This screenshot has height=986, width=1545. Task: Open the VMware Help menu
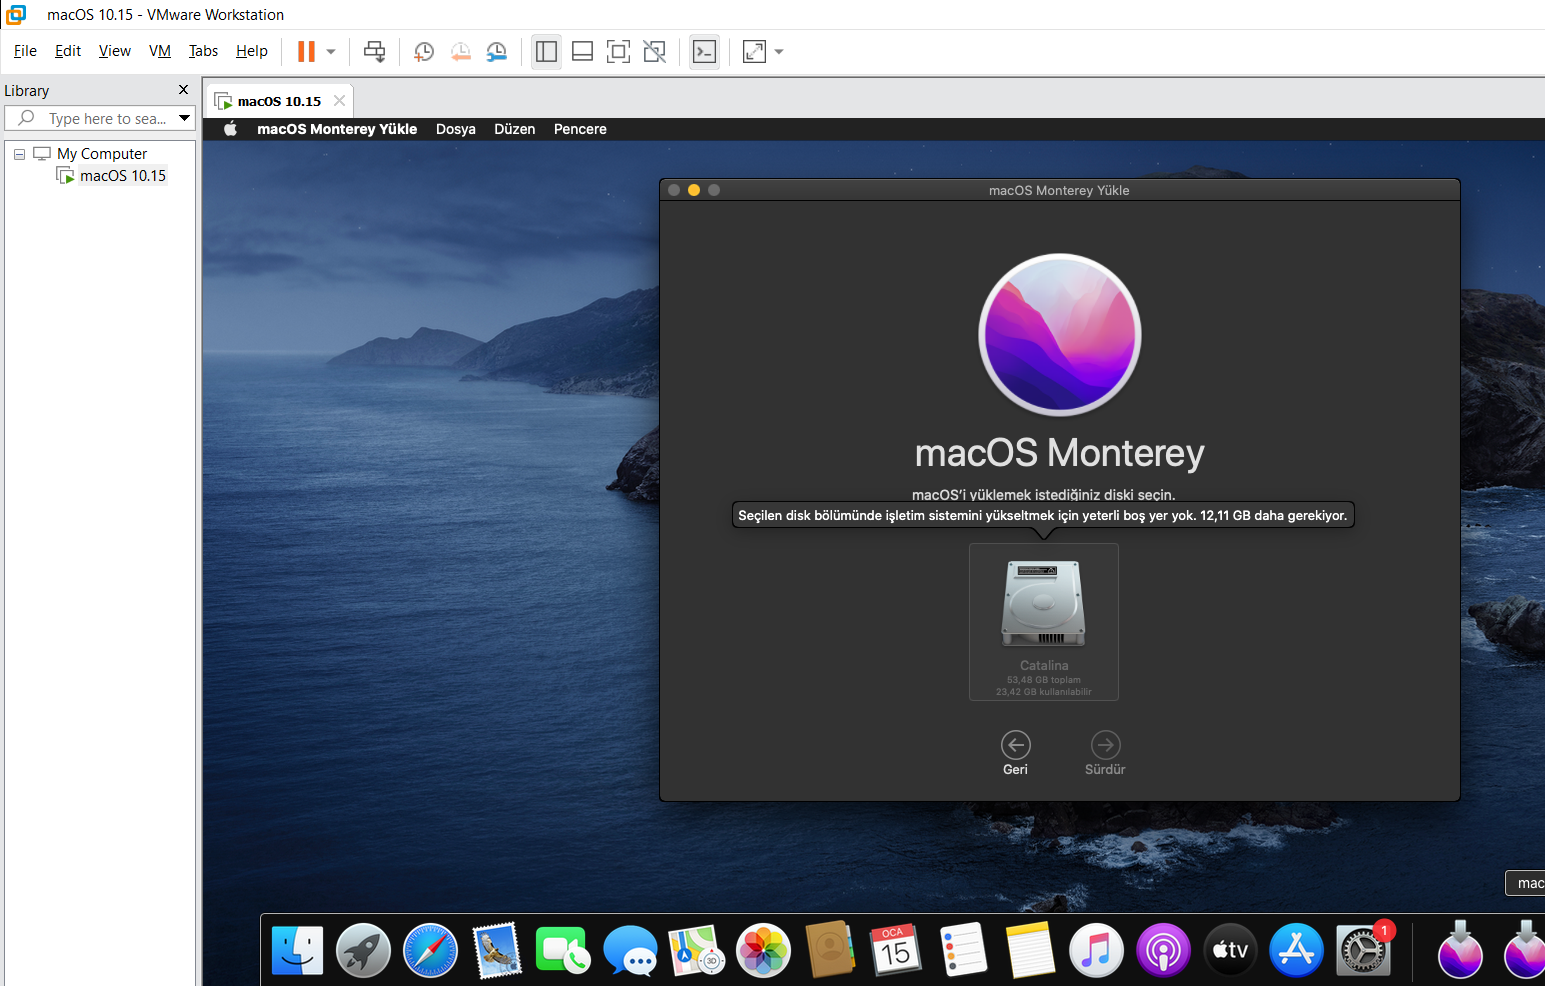pyautogui.click(x=252, y=51)
